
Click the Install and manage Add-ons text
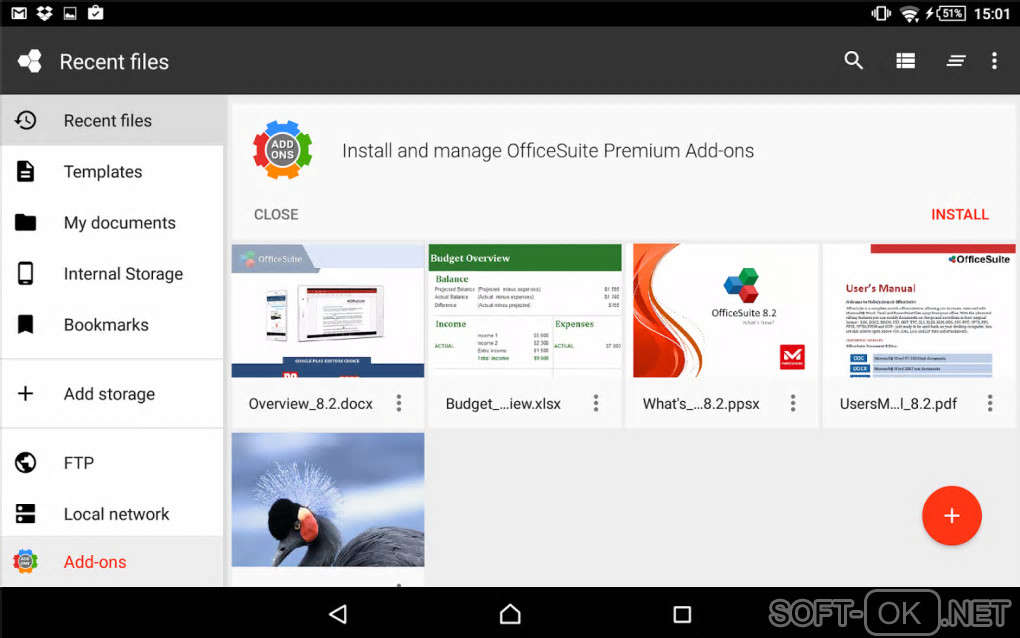548,151
